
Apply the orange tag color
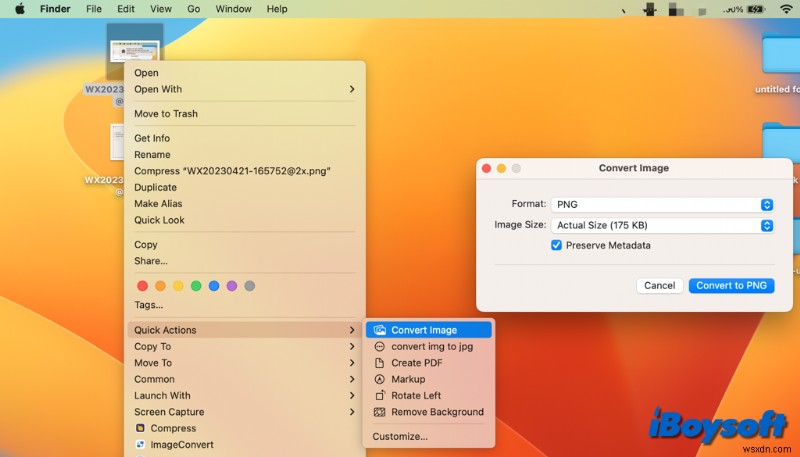(160, 286)
